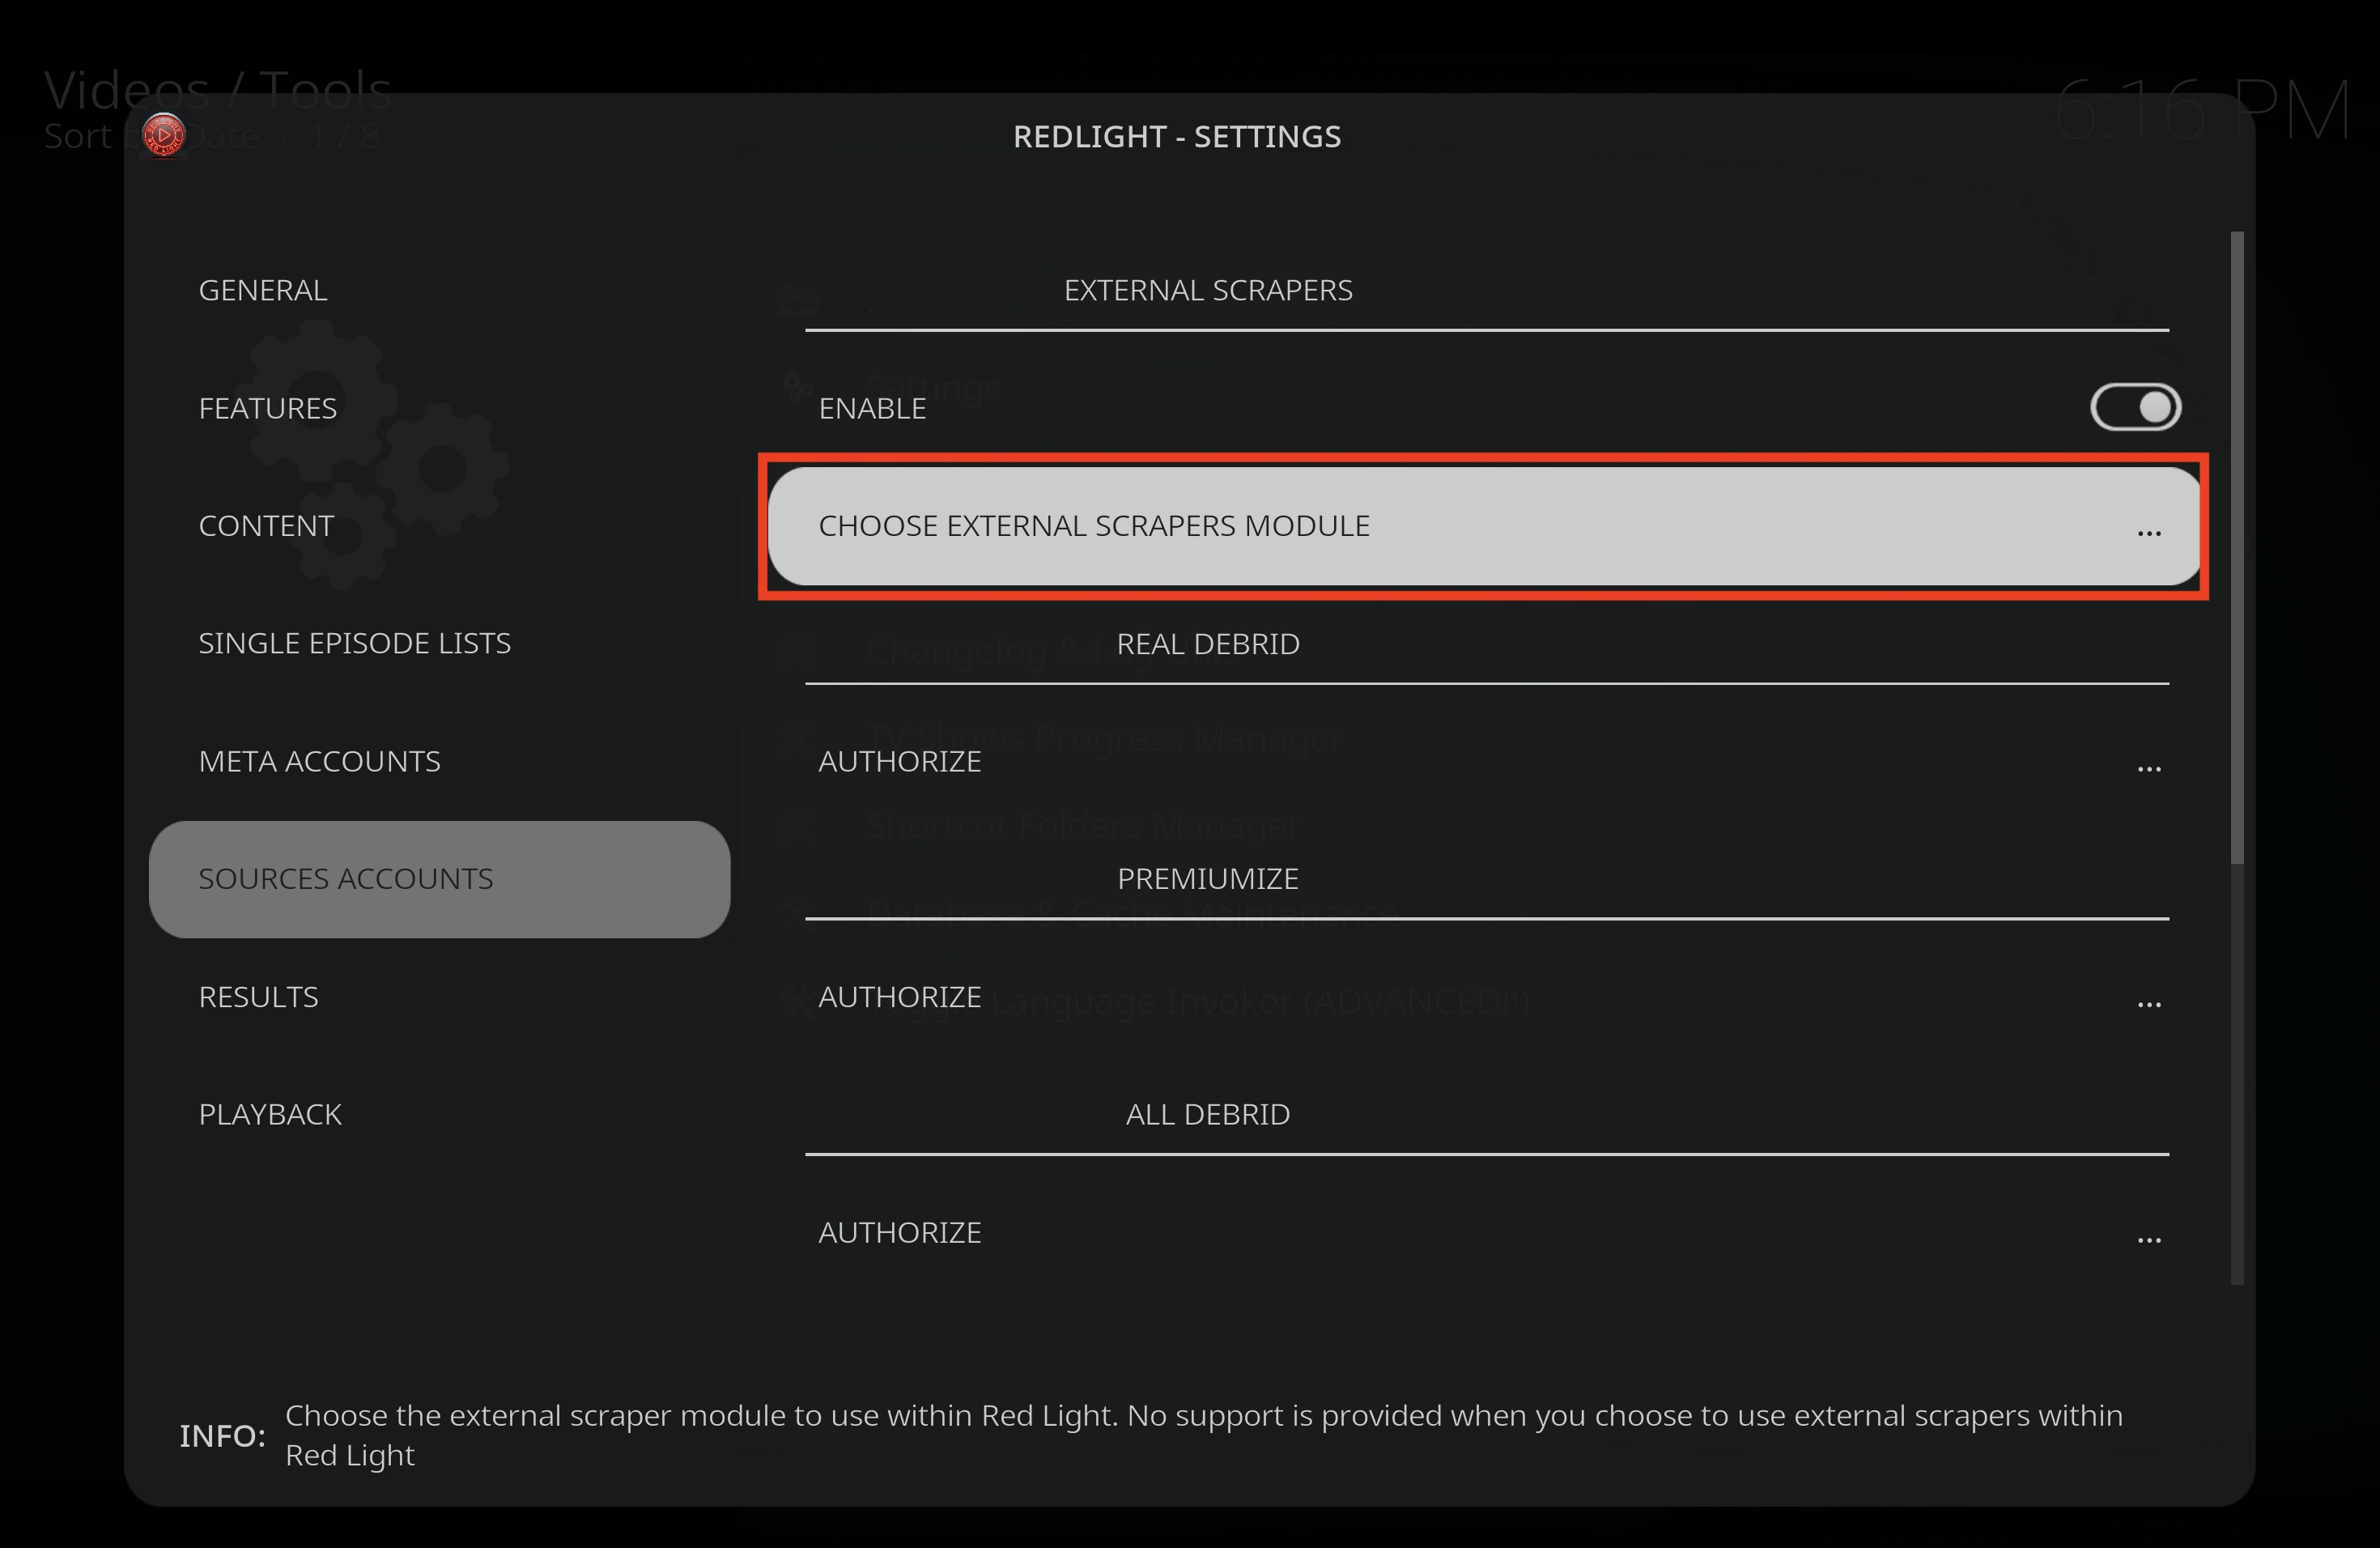
Task: Click the ALL DEBRID section heading
Action: point(1208,1114)
